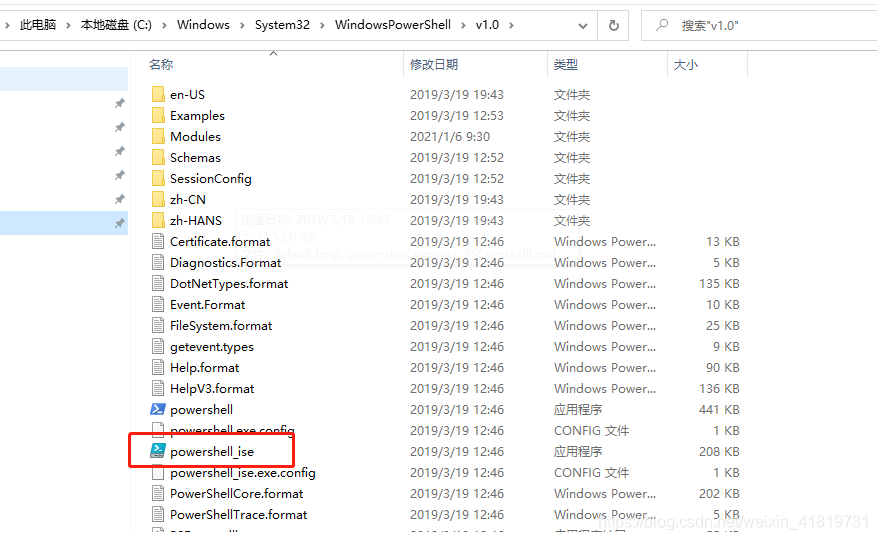The image size is (877, 540).
Task: Click the FileSystem.format file icon
Action: 158,325
